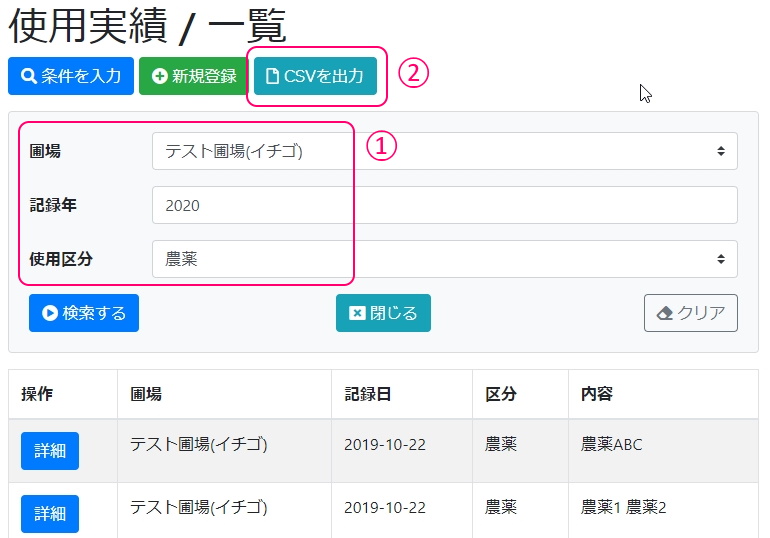This screenshot has width=770, height=538.
Task: Click the eraser icon in クリア button
Action: [665, 313]
